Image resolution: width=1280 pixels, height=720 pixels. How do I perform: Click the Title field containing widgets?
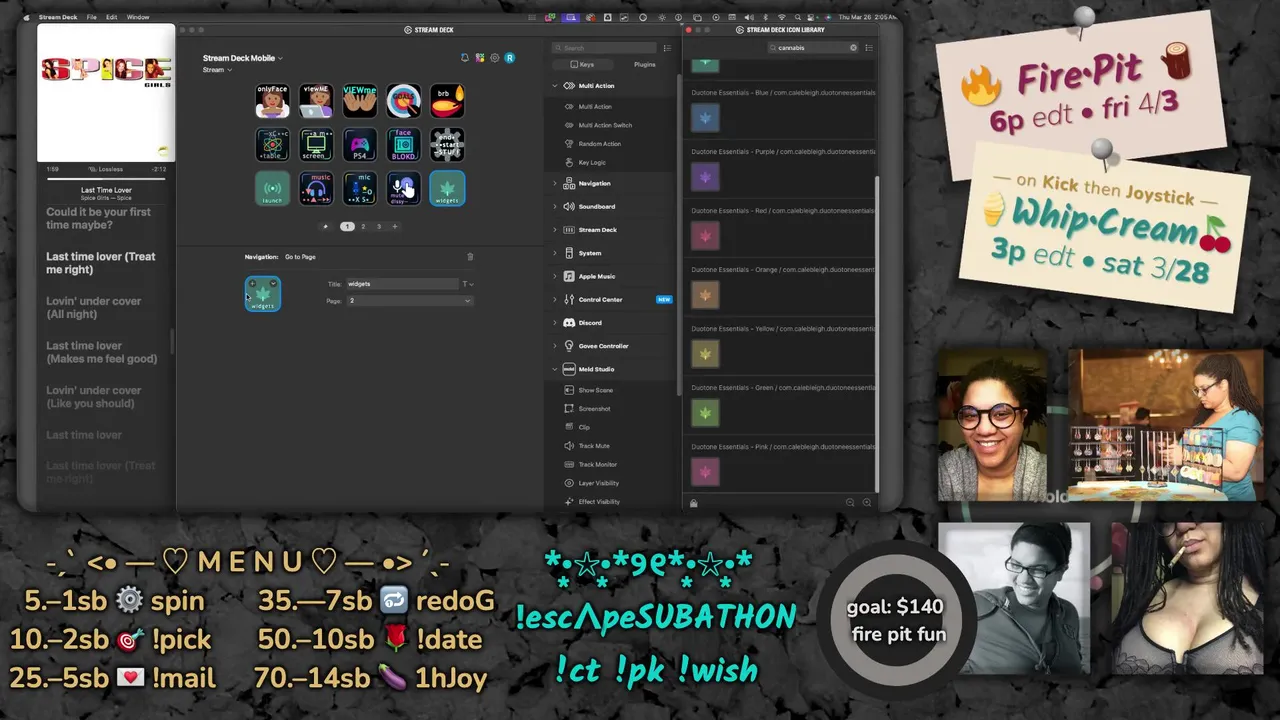(402, 284)
